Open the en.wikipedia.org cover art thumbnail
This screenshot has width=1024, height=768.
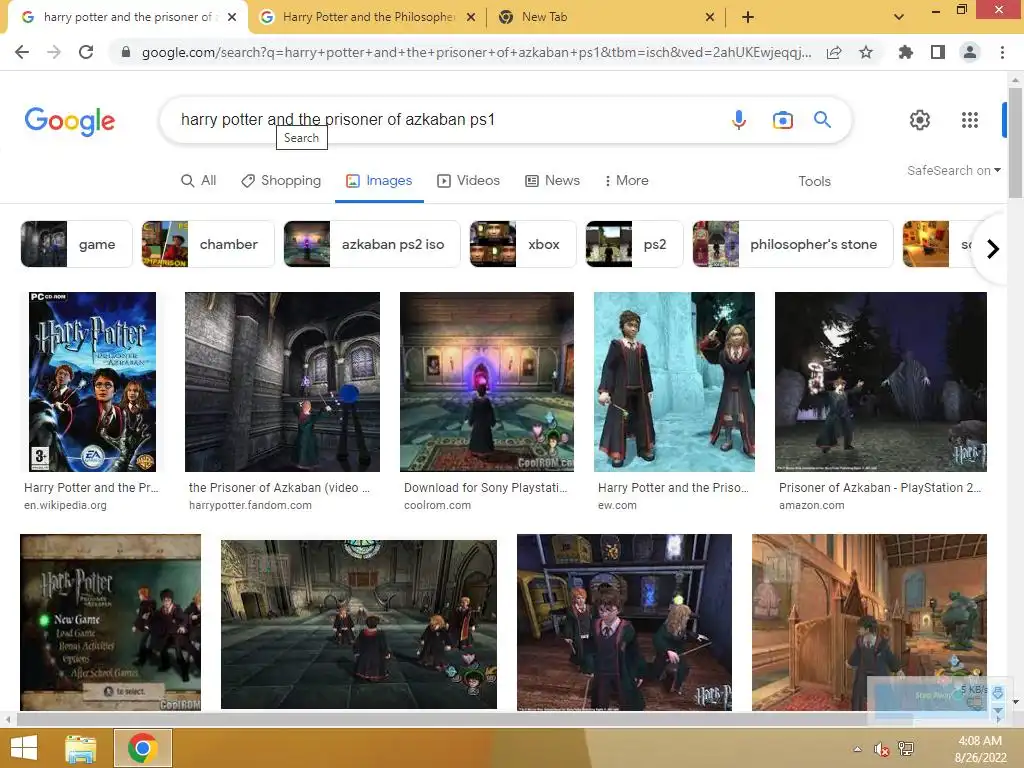pos(92,381)
